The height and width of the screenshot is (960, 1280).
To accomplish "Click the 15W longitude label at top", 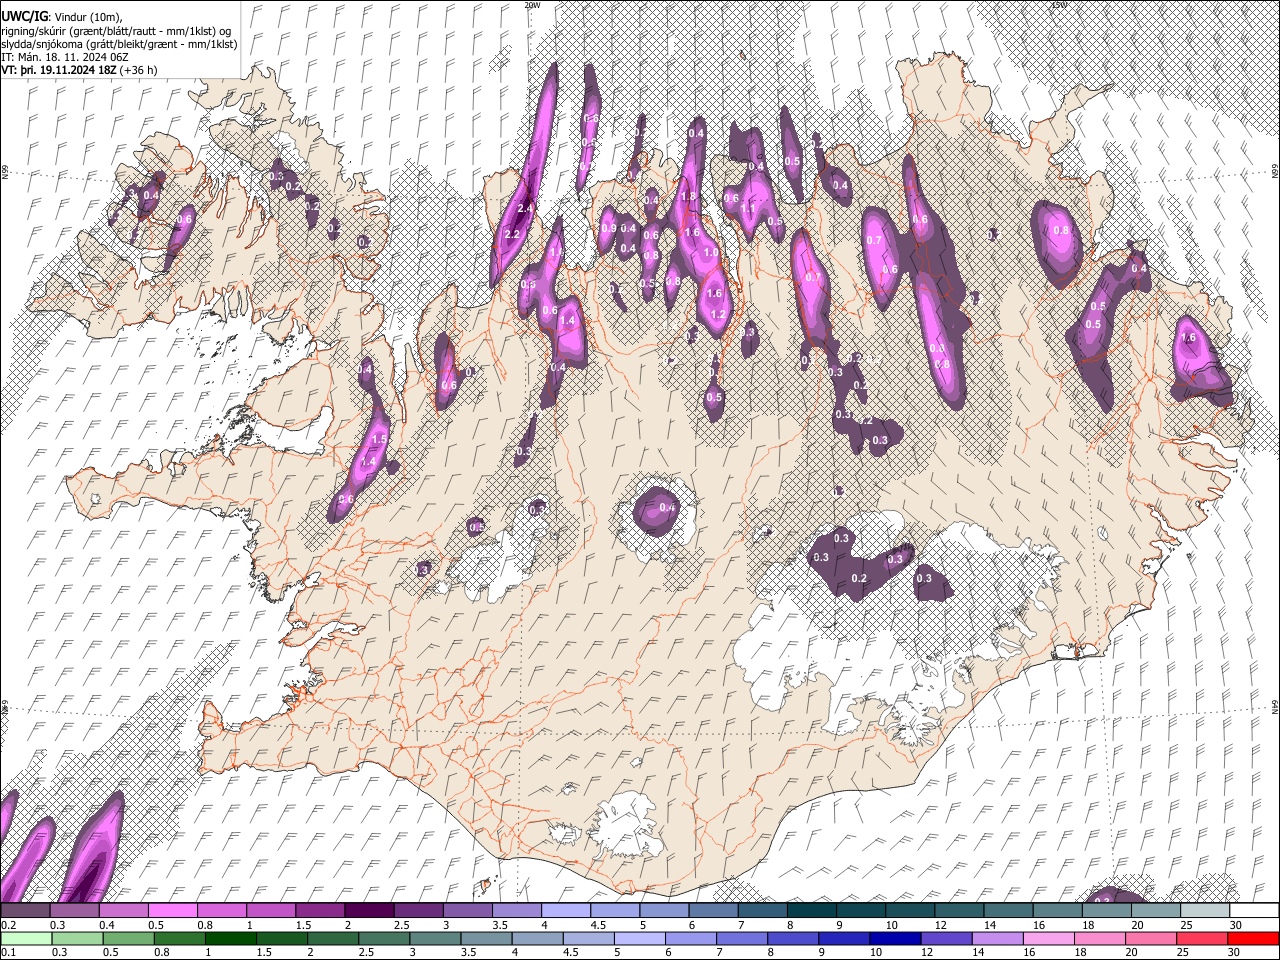I will (x=1059, y=5).
